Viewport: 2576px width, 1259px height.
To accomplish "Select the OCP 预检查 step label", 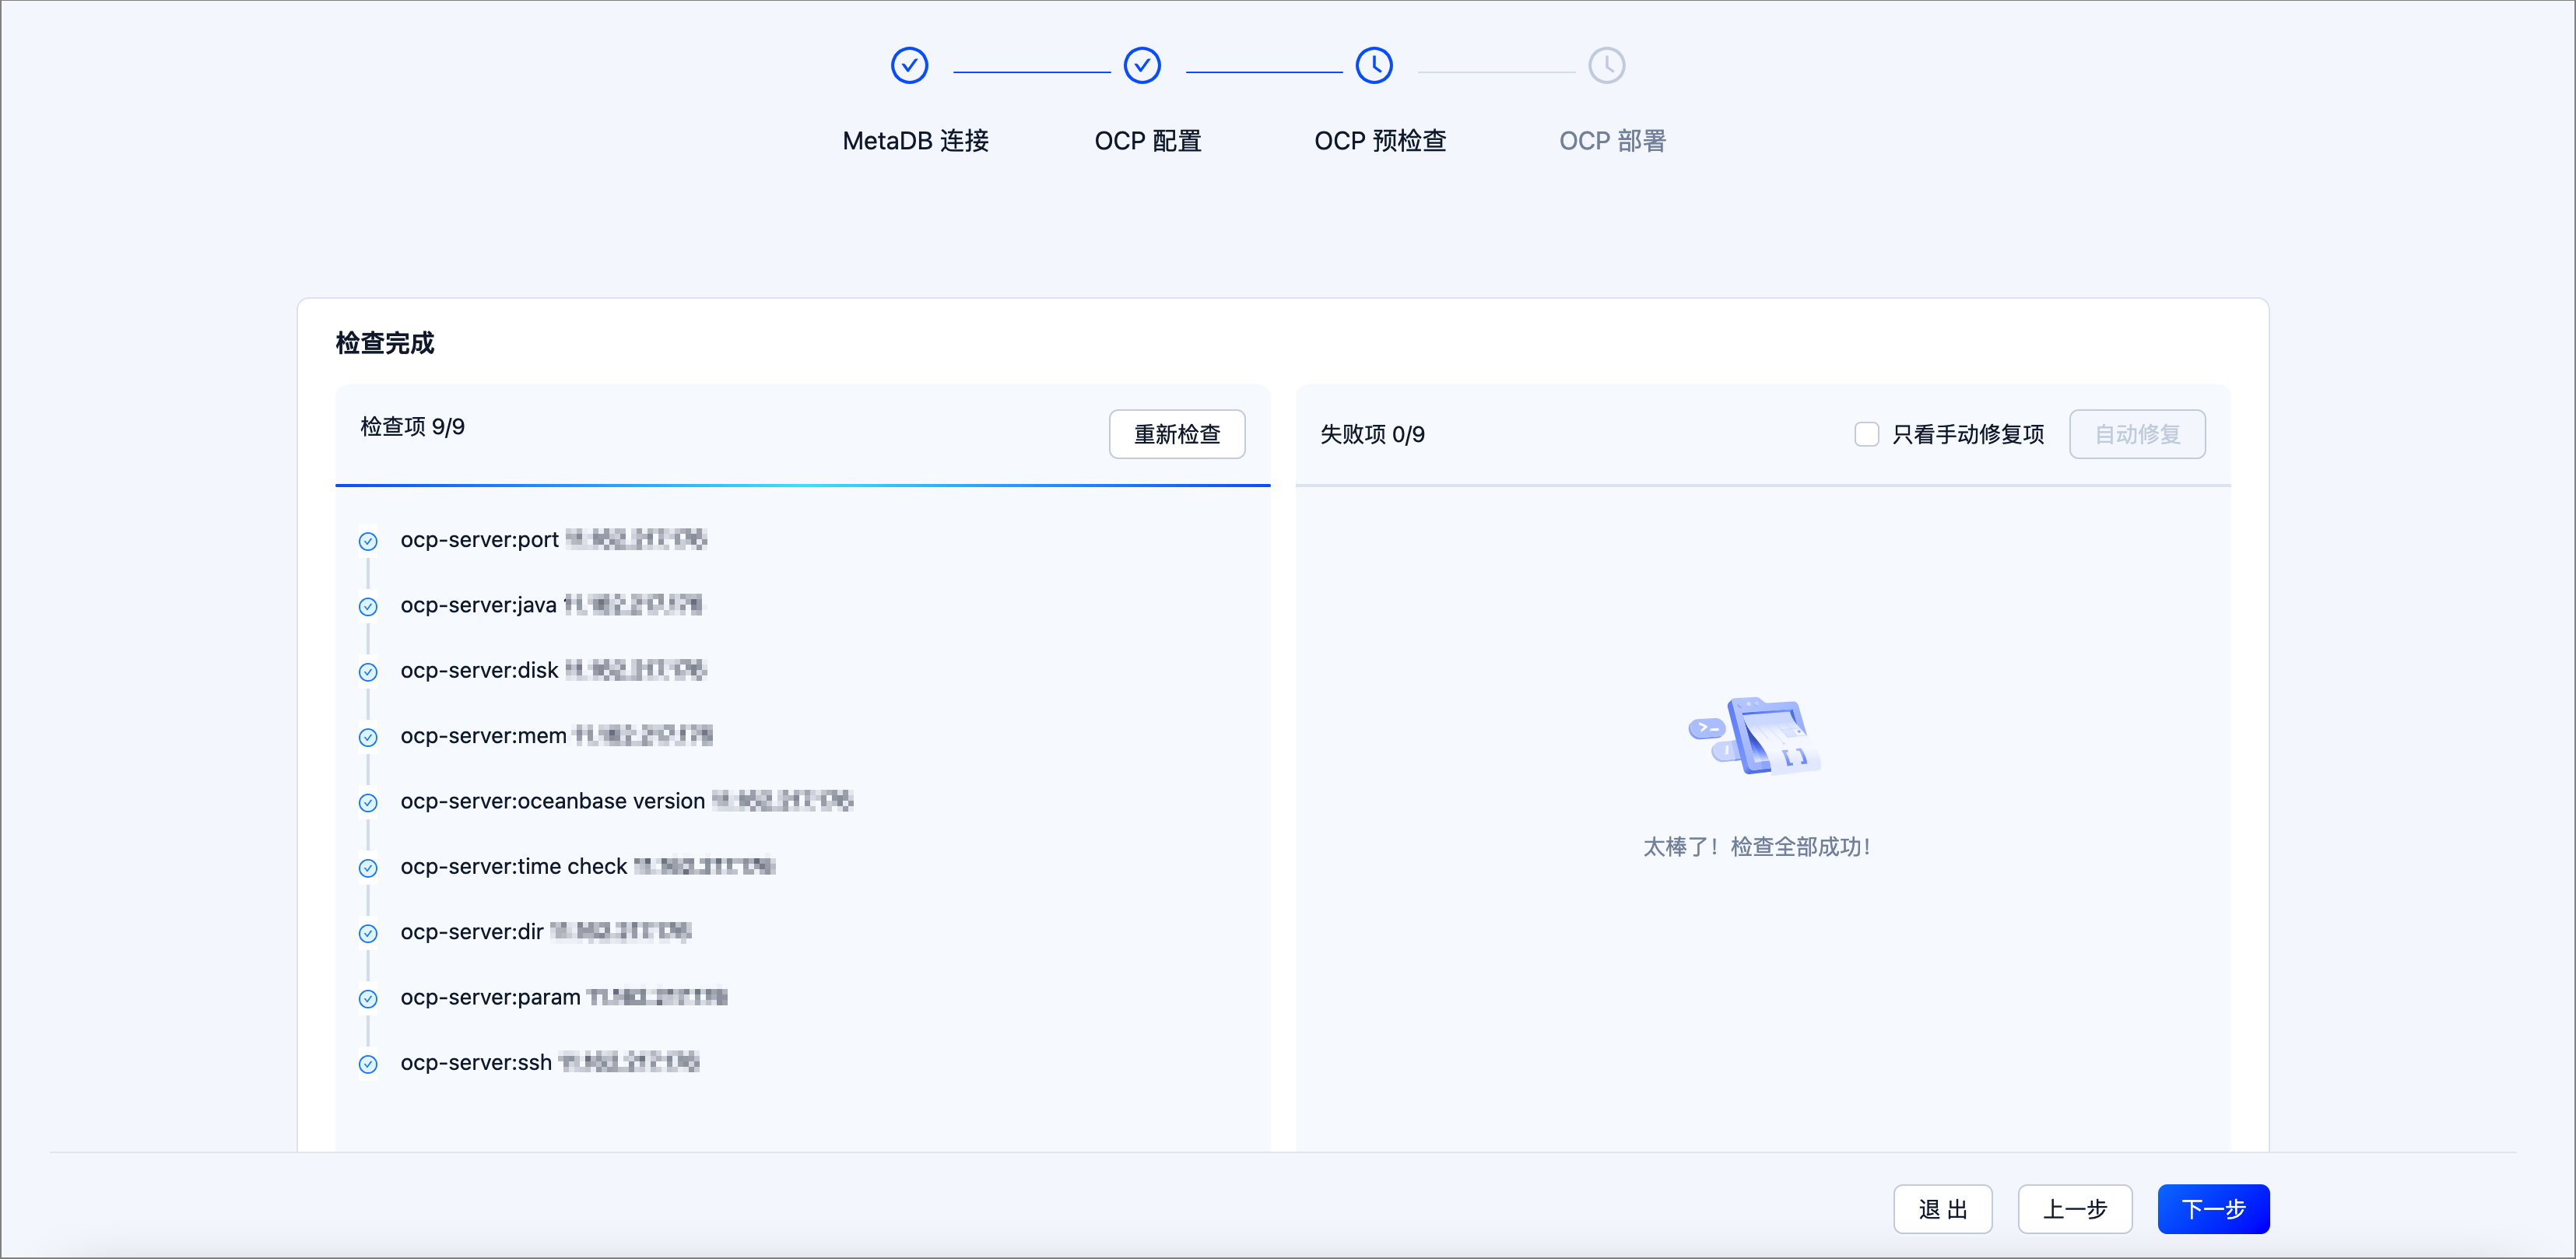I will pyautogui.click(x=1380, y=141).
